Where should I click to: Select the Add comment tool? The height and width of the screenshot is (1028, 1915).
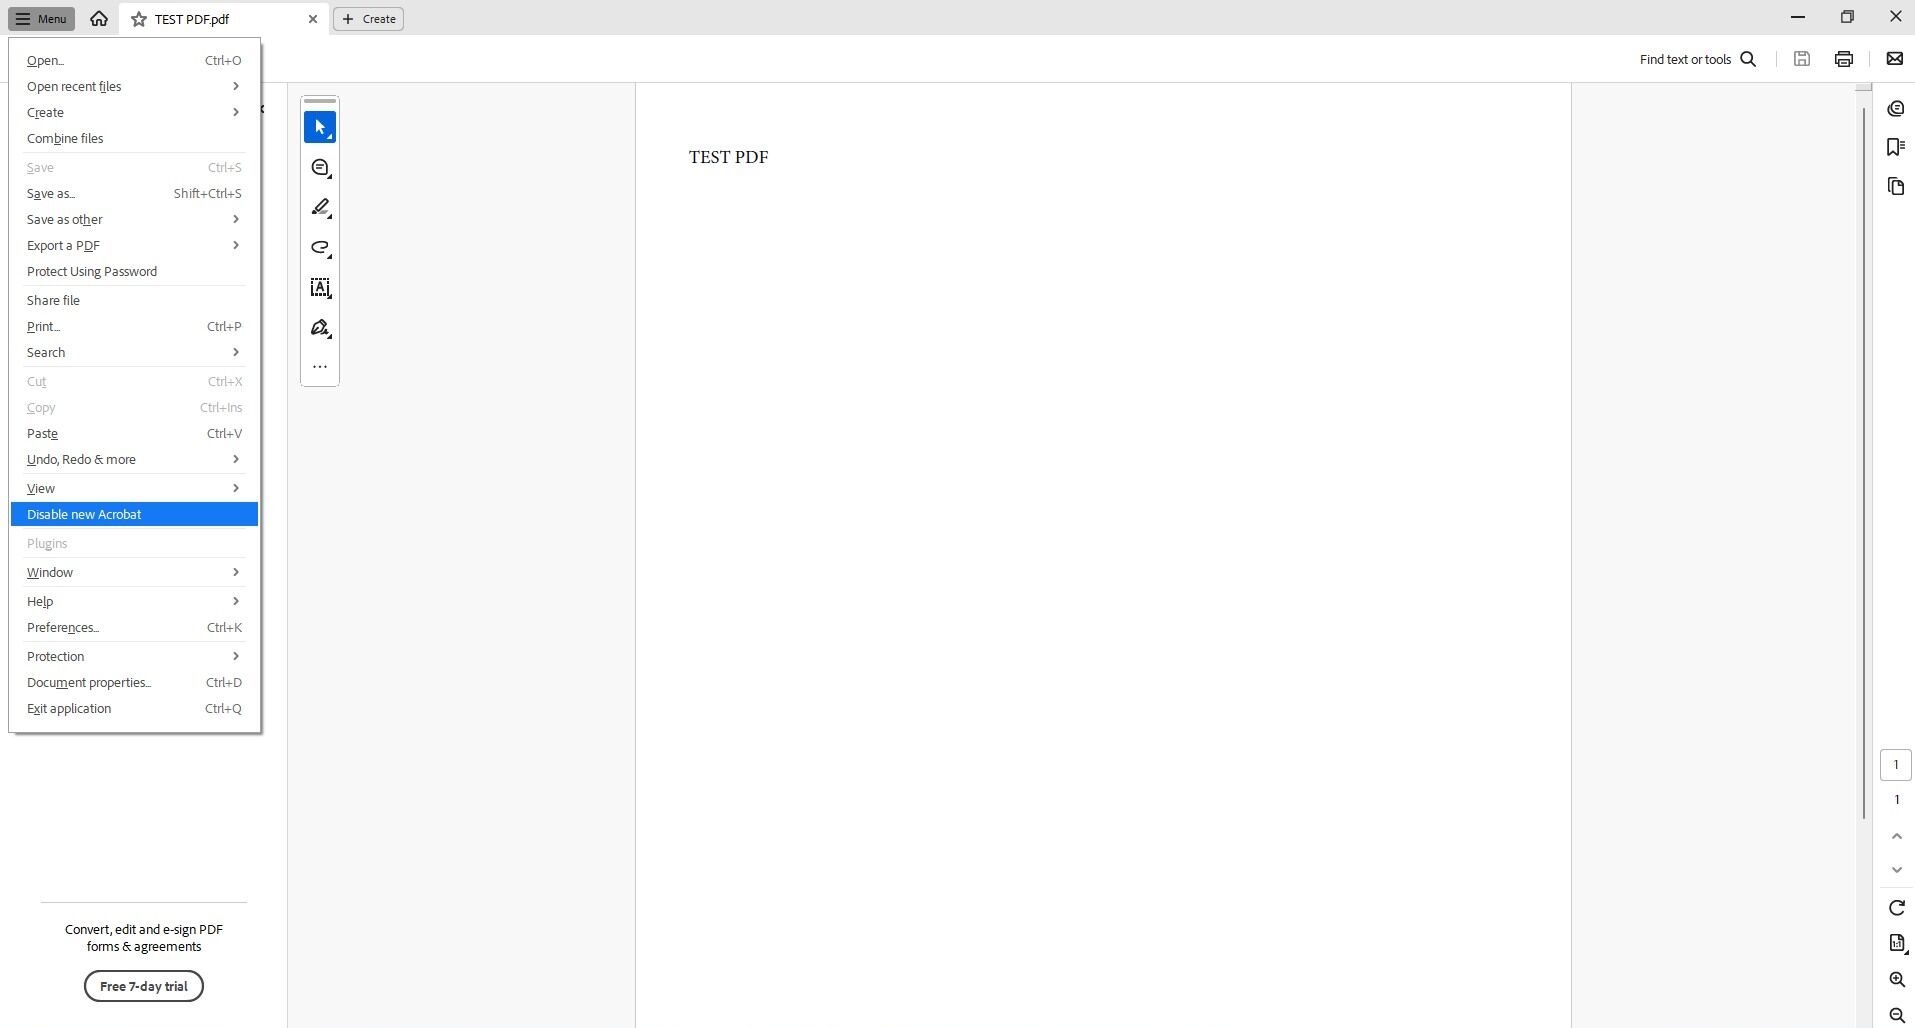pyautogui.click(x=320, y=168)
